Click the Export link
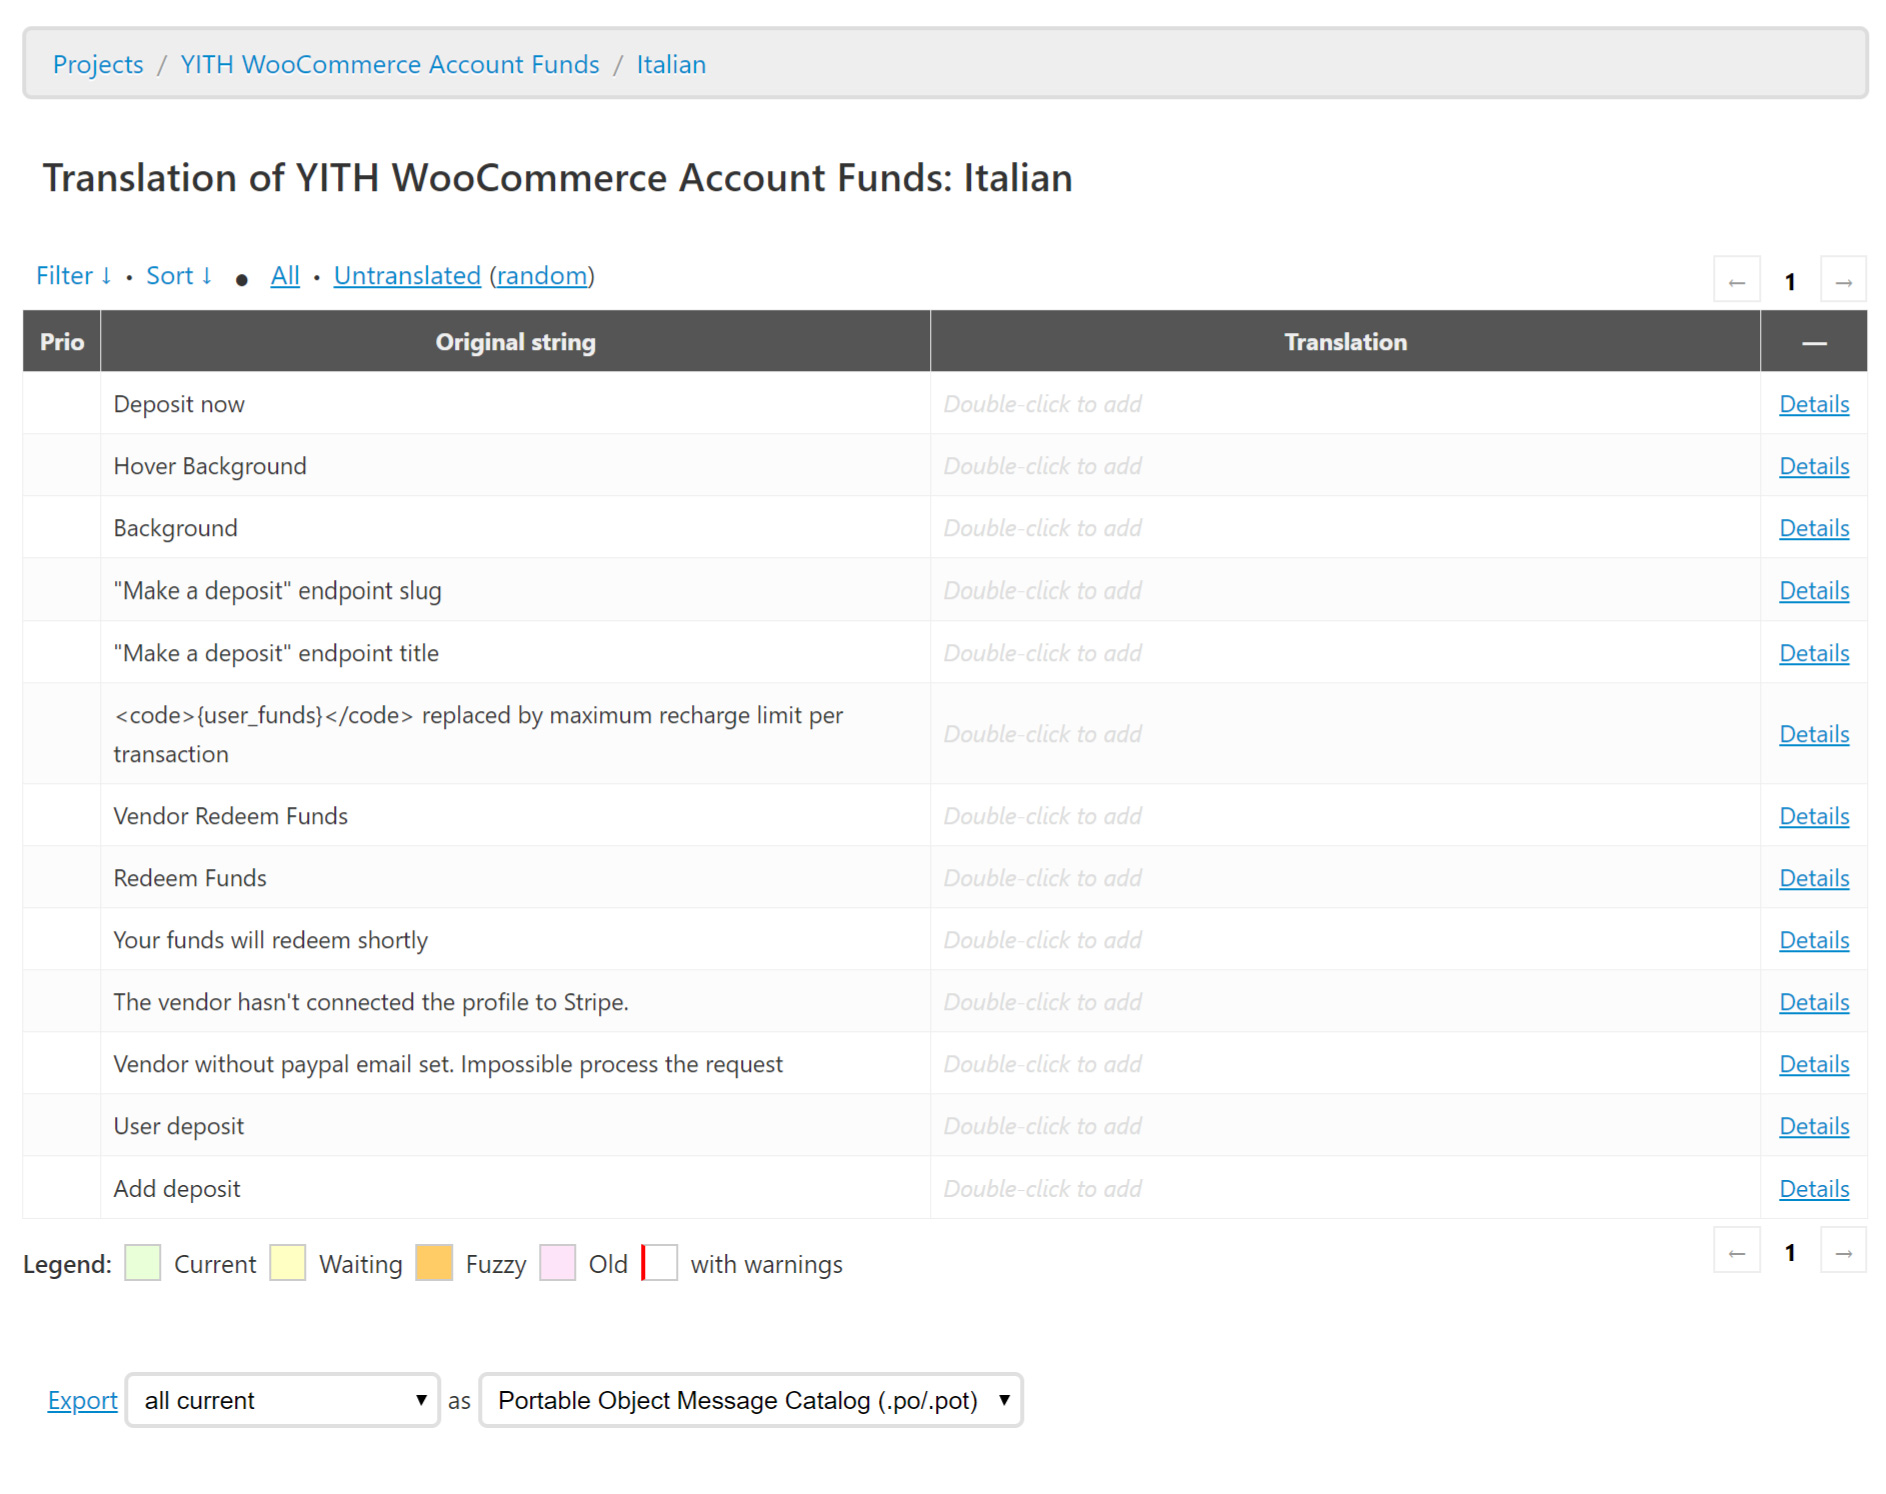 click(82, 1400)
